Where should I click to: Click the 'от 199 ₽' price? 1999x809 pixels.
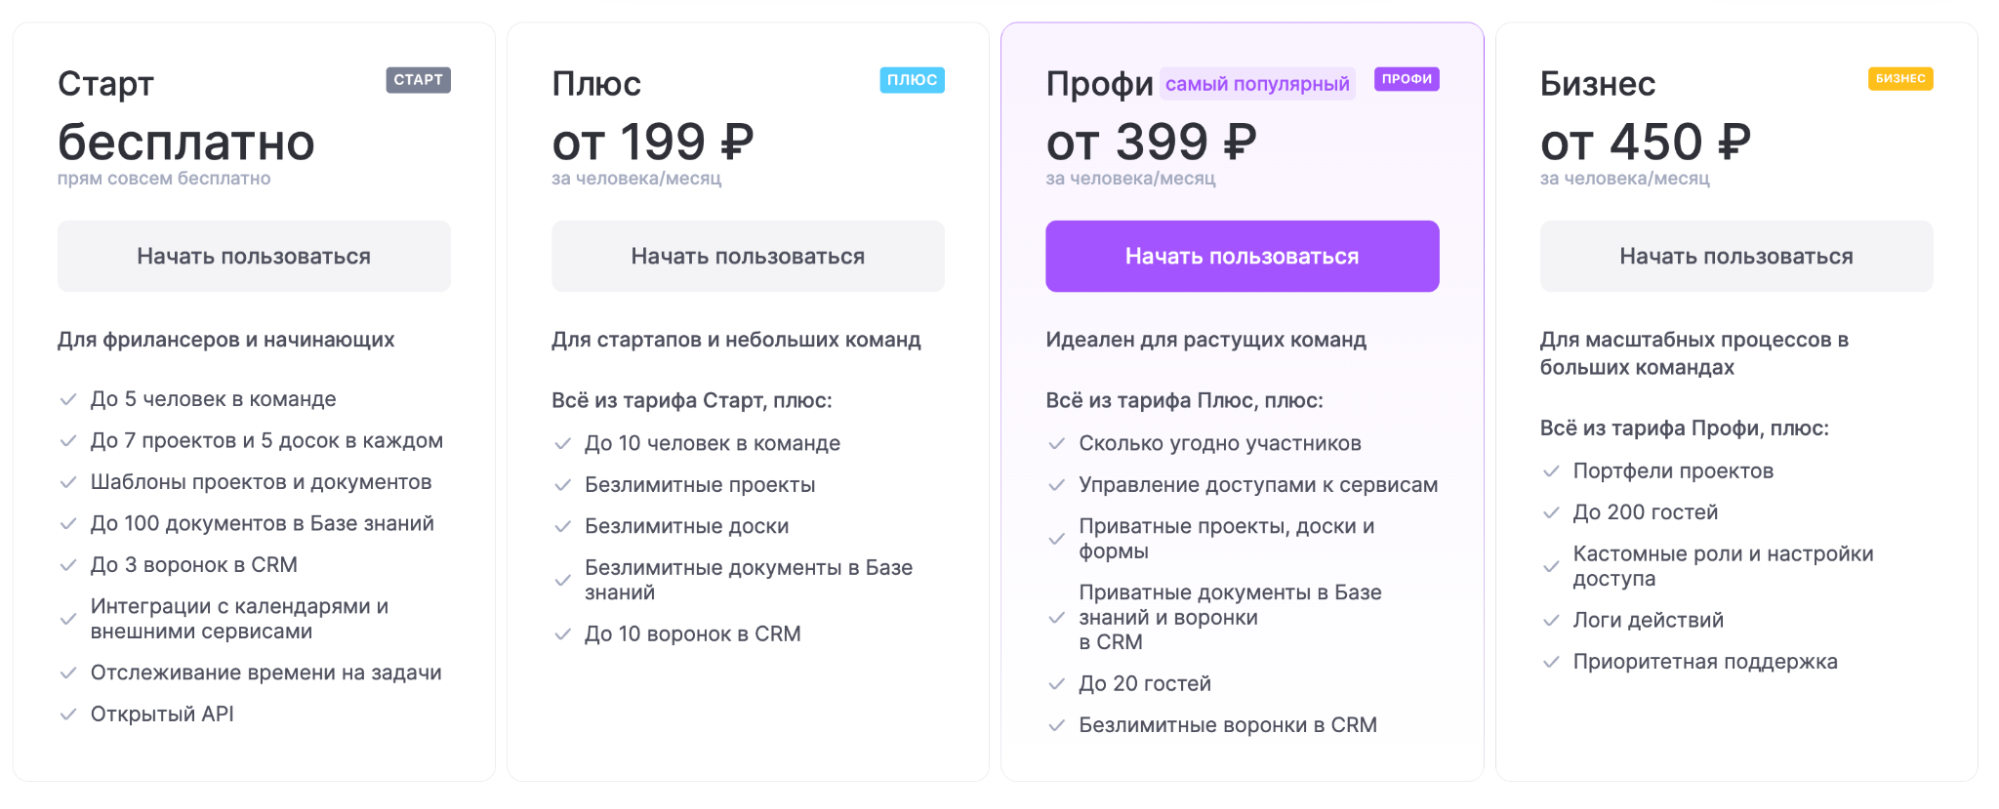pos(653,142)
